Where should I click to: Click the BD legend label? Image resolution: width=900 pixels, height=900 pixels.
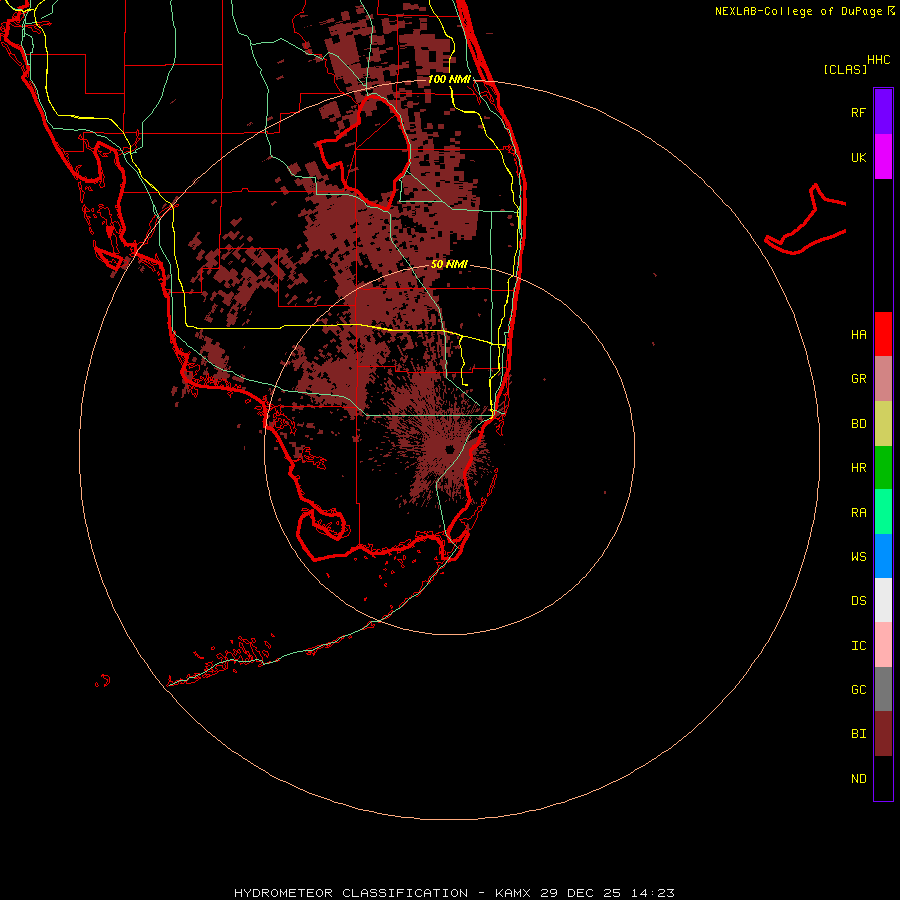(x=858, y=424)
